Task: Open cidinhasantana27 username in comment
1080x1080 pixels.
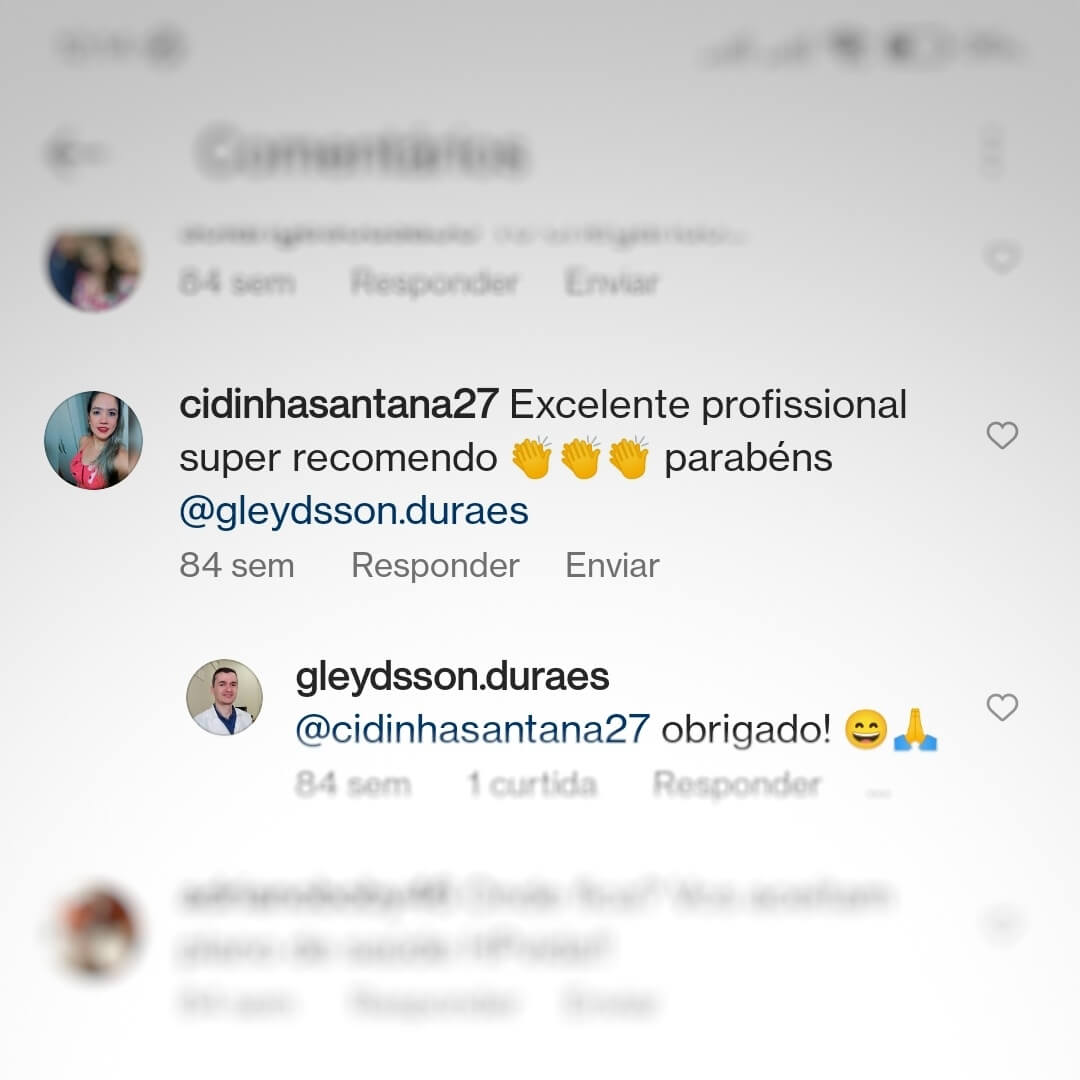Action: click(x=339, y=404)
